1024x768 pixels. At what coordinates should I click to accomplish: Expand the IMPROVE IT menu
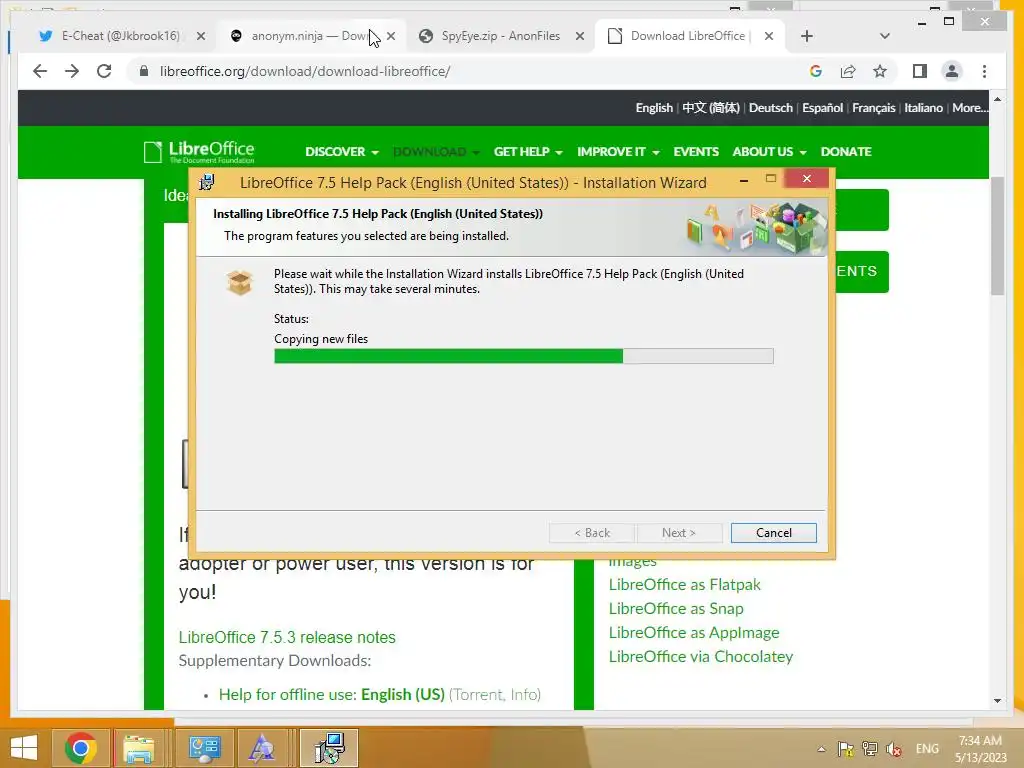618,152
